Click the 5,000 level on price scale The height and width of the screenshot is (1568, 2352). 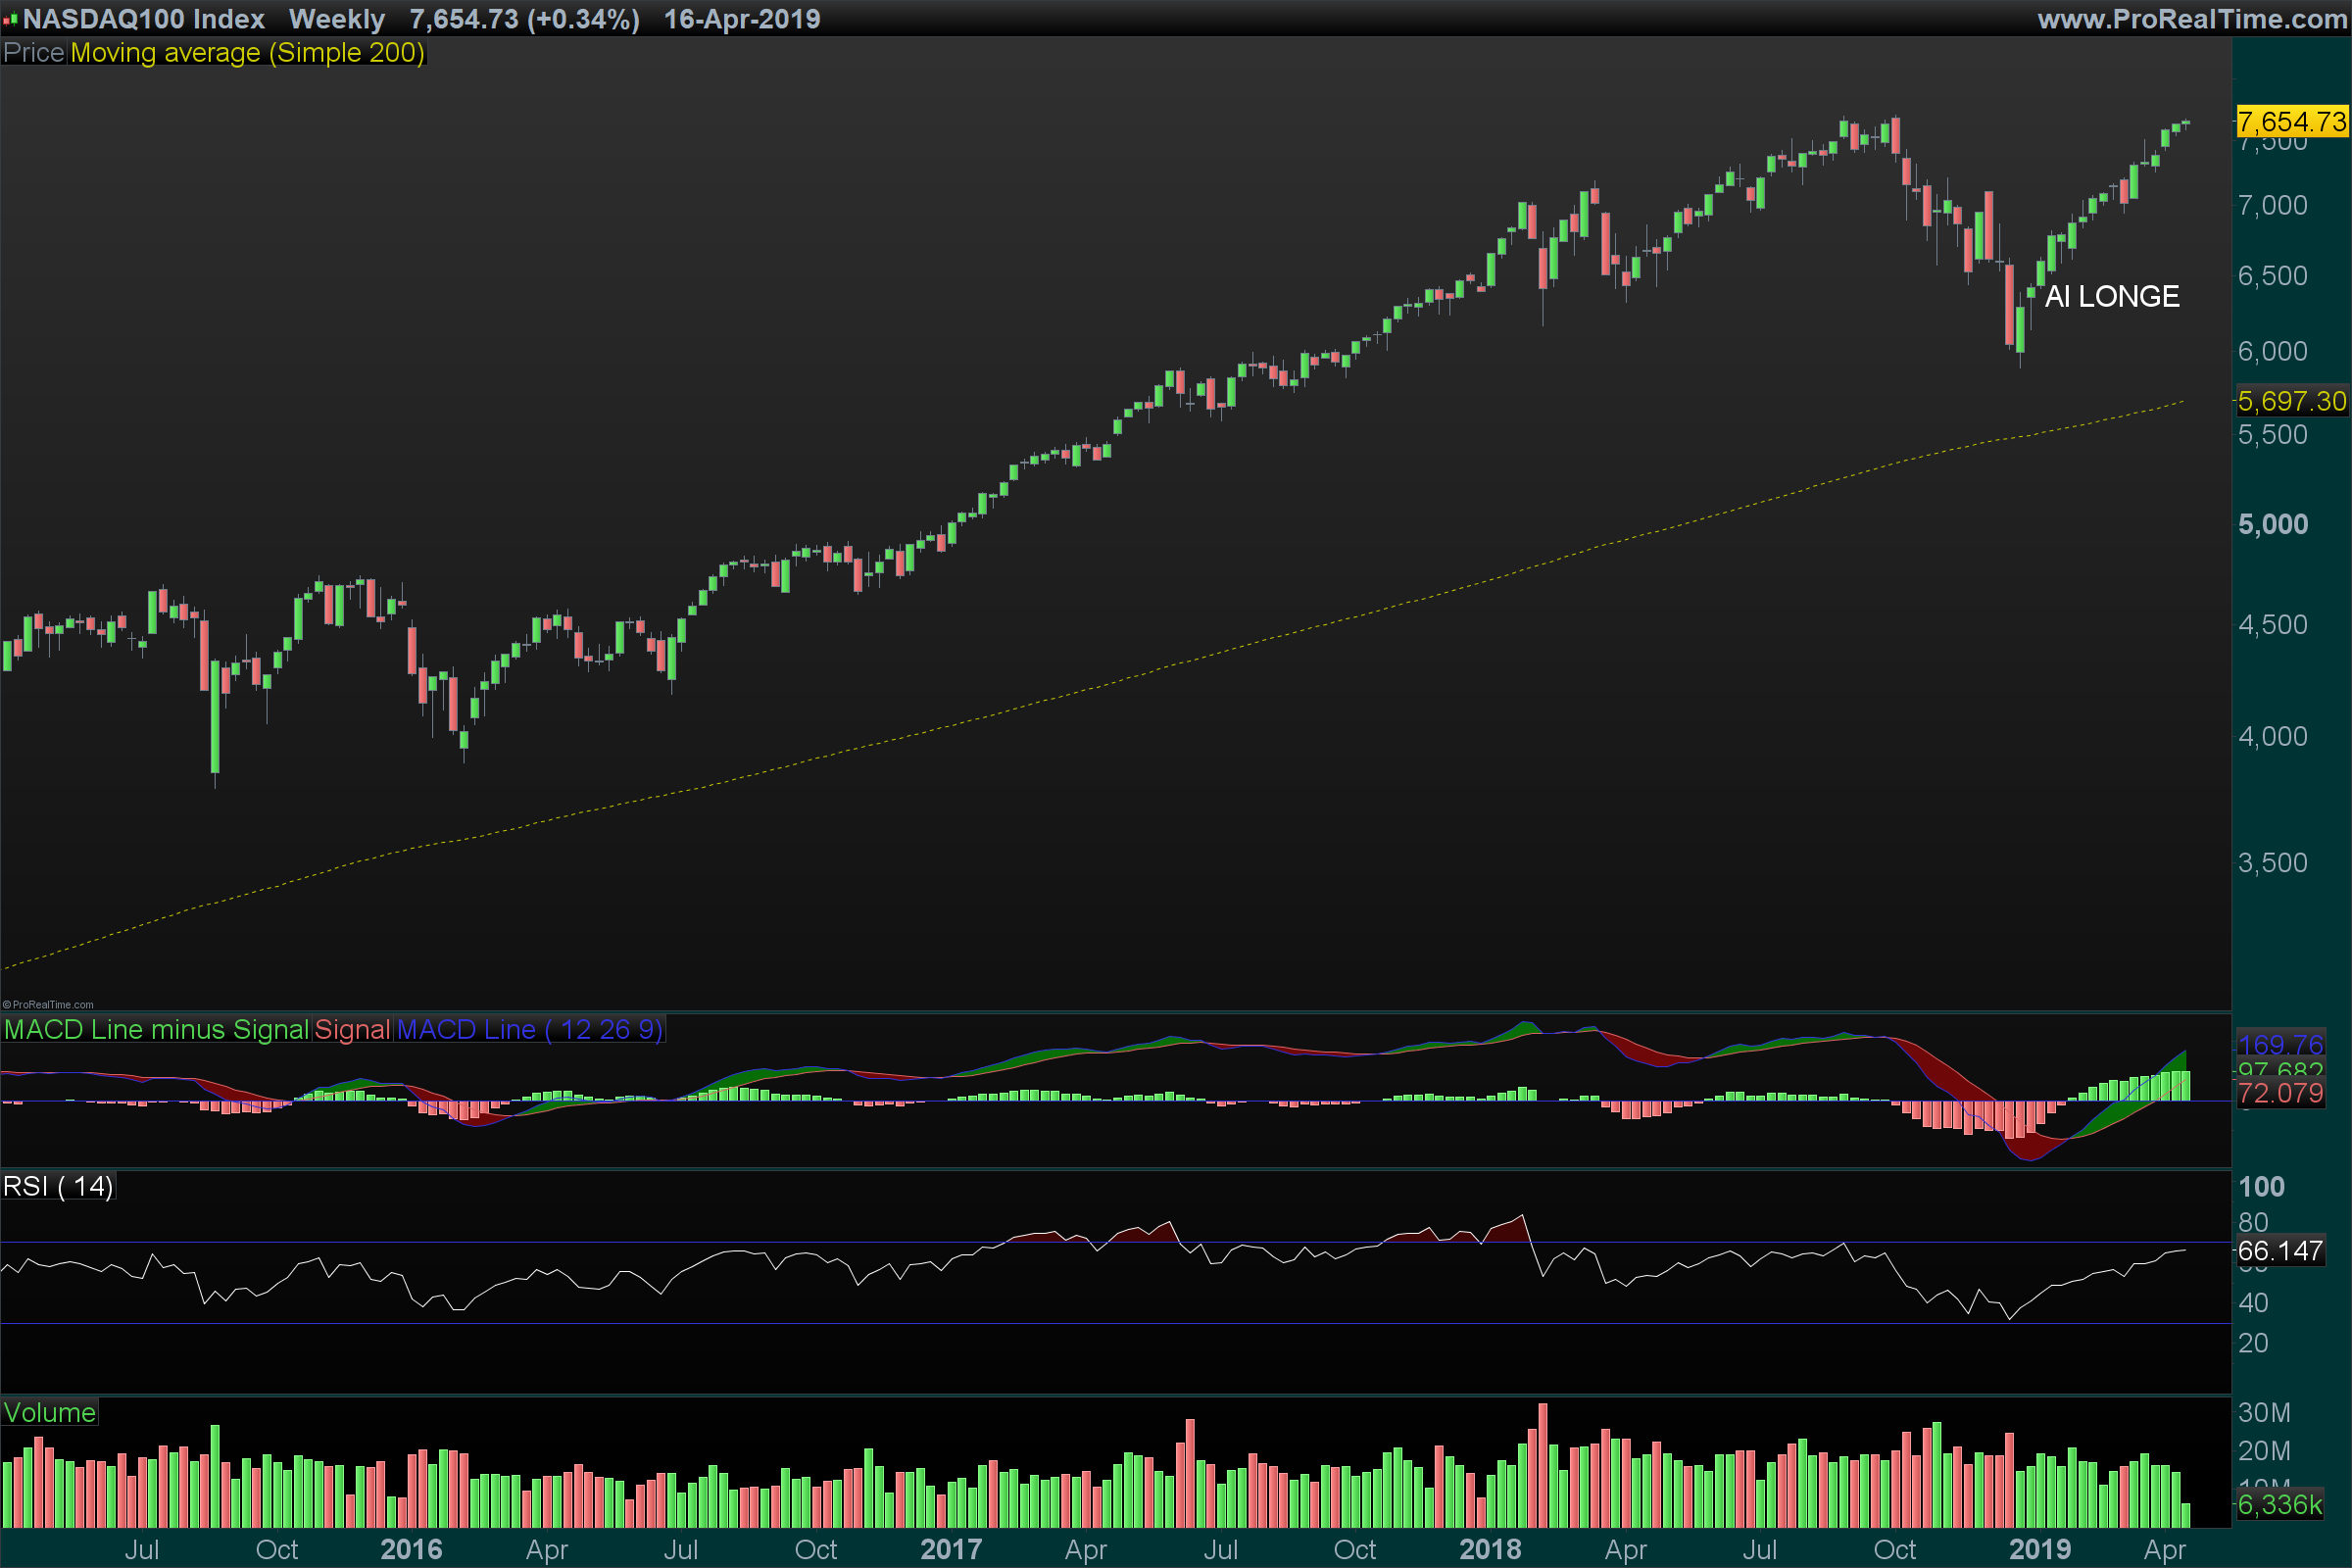(2273, 525)
